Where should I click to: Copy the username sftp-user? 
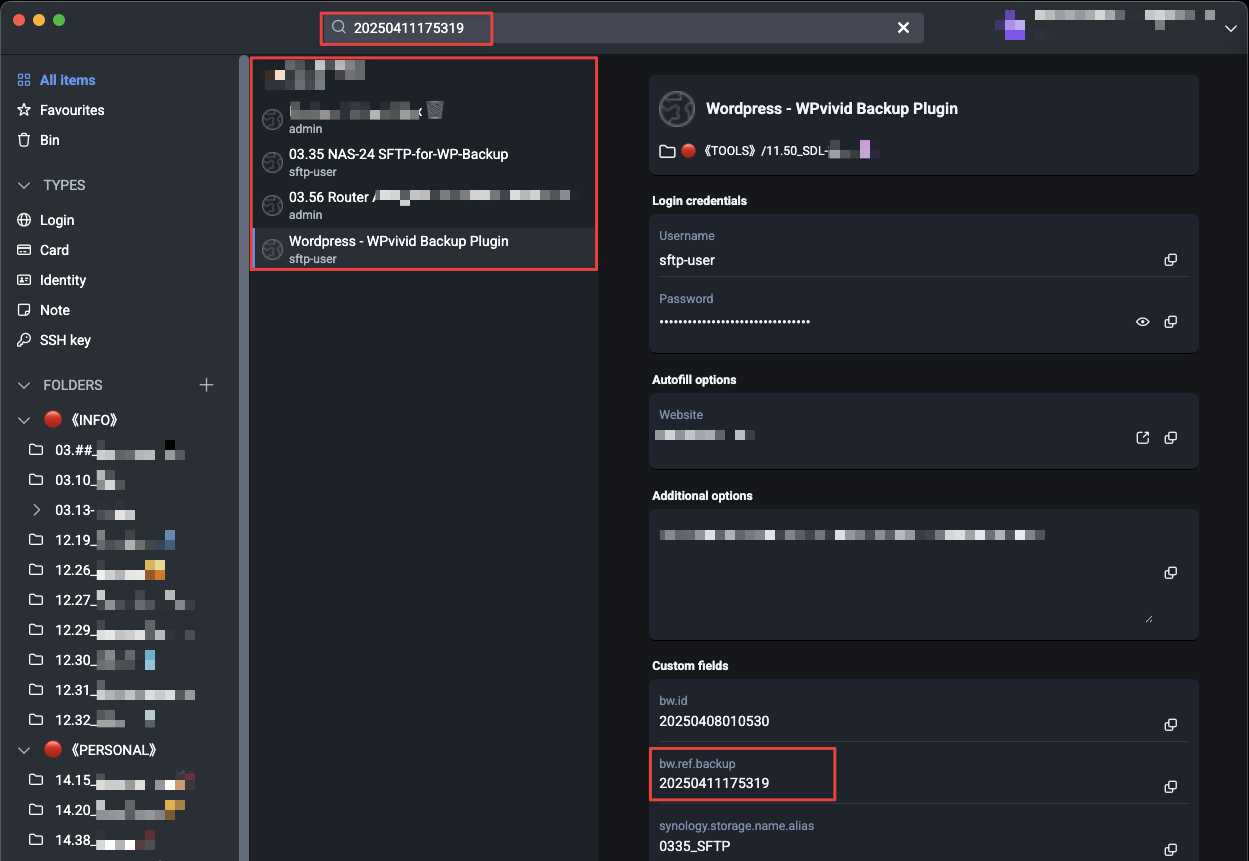1170,260
